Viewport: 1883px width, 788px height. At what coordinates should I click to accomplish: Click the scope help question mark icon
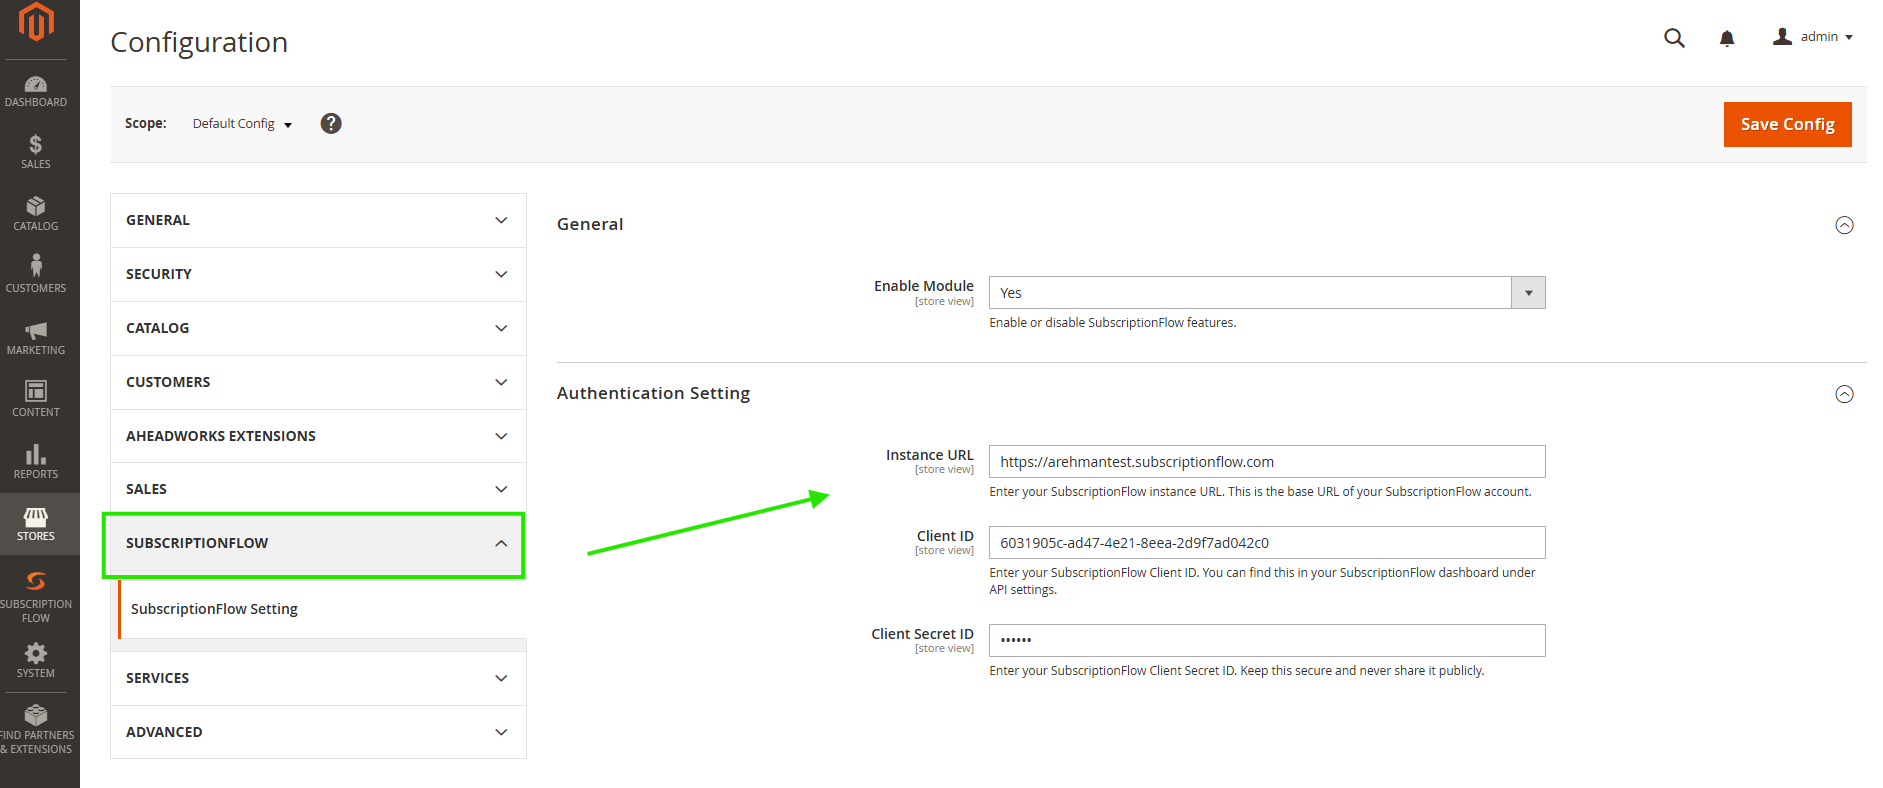[331, 123]
